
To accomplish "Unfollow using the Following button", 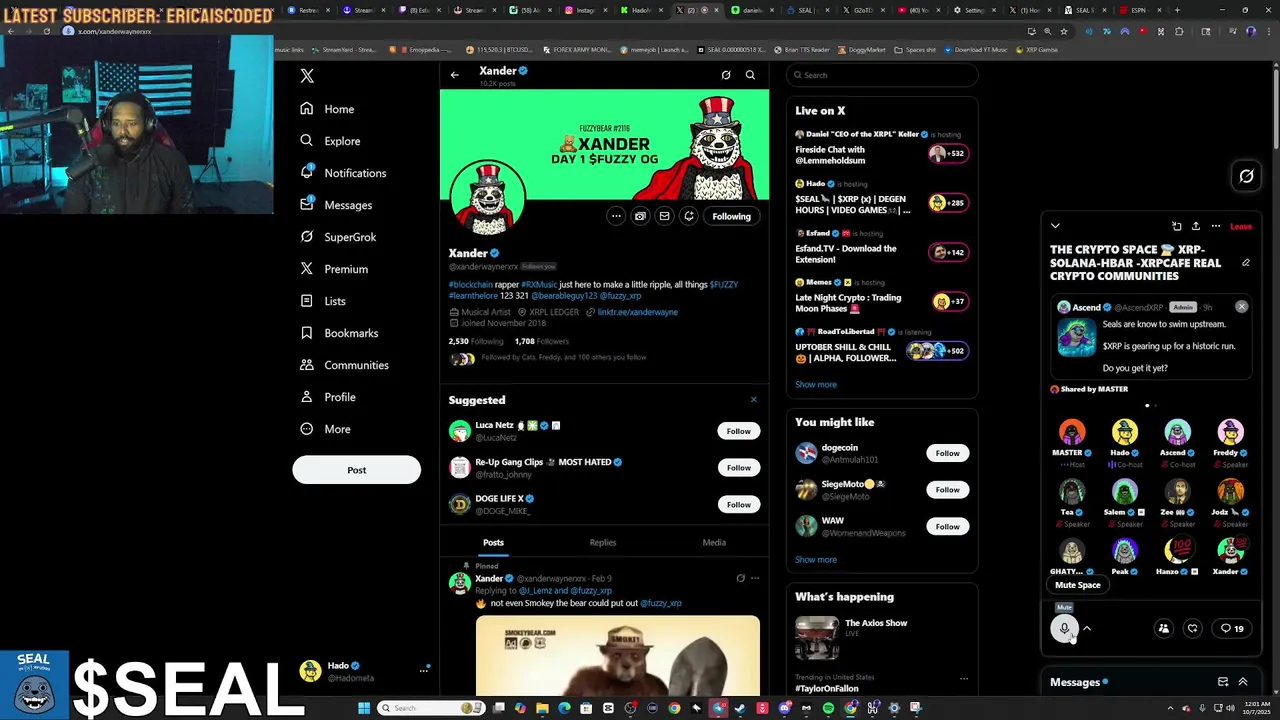I will coord(731,216).
